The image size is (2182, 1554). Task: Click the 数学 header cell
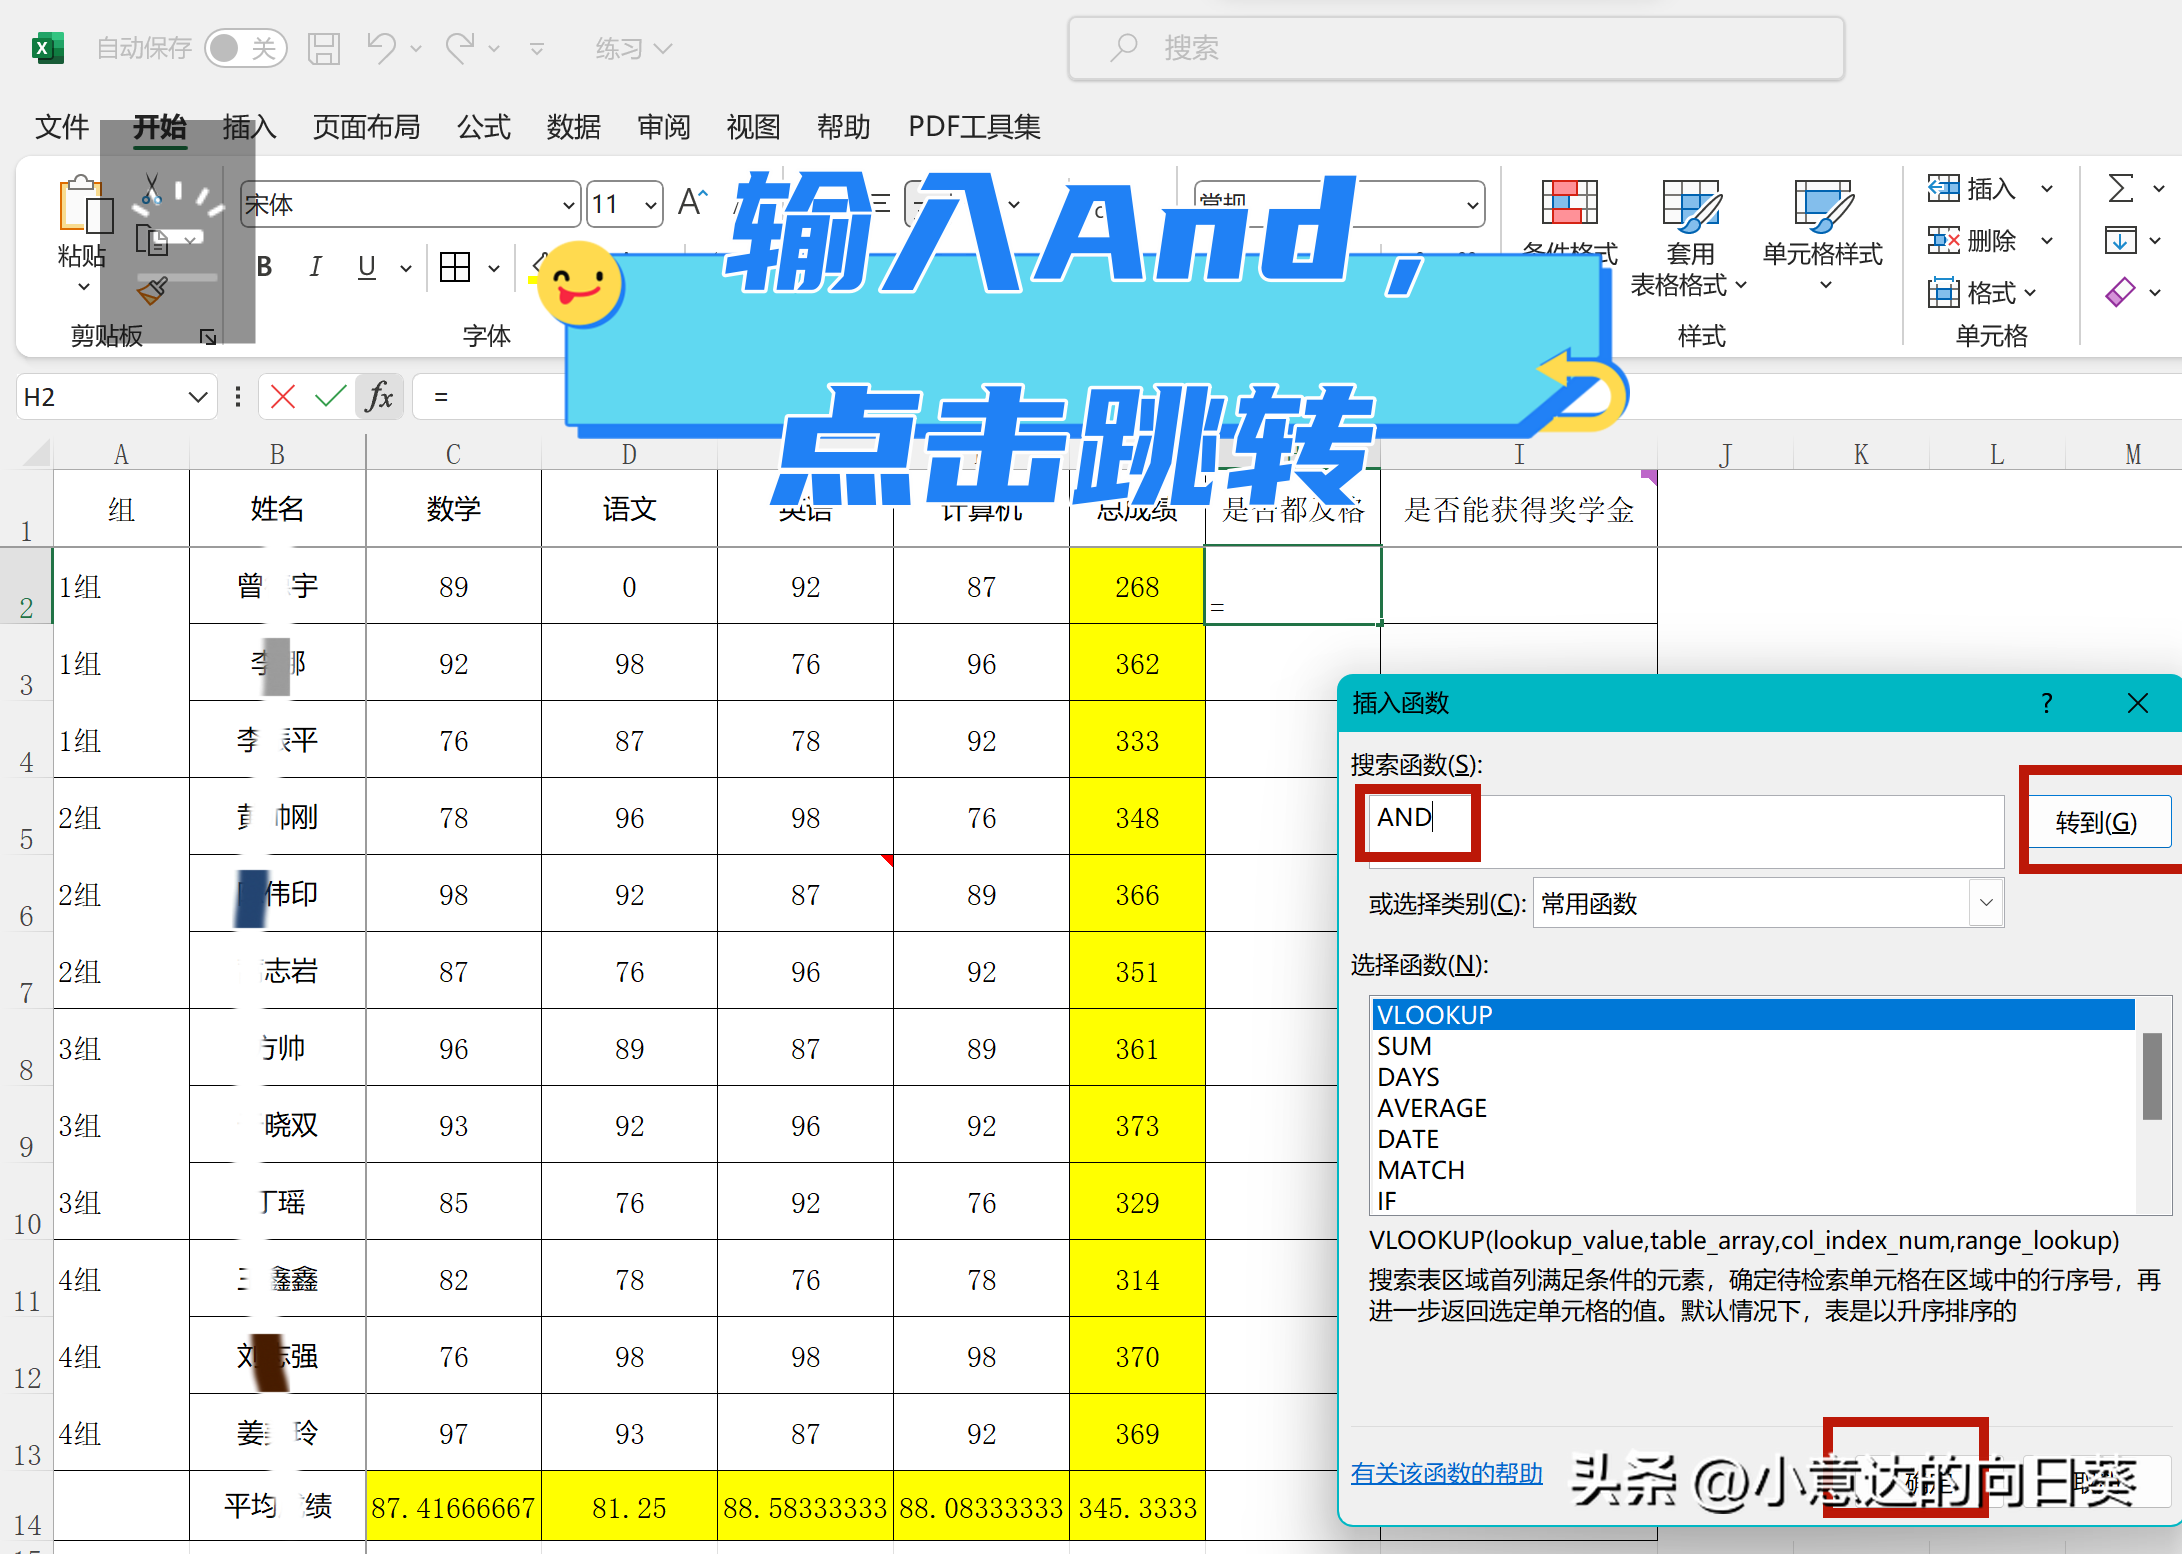tap(453, 510)
